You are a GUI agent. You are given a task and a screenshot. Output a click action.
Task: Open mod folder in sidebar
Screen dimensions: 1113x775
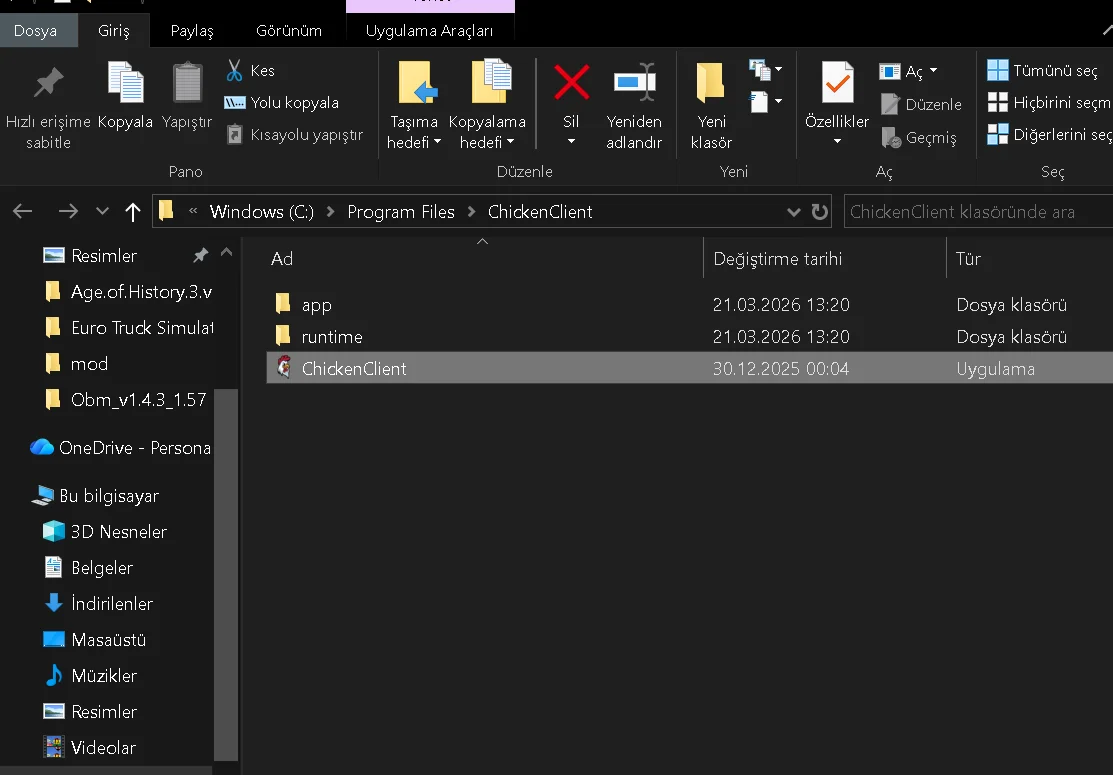pos(89,364)
